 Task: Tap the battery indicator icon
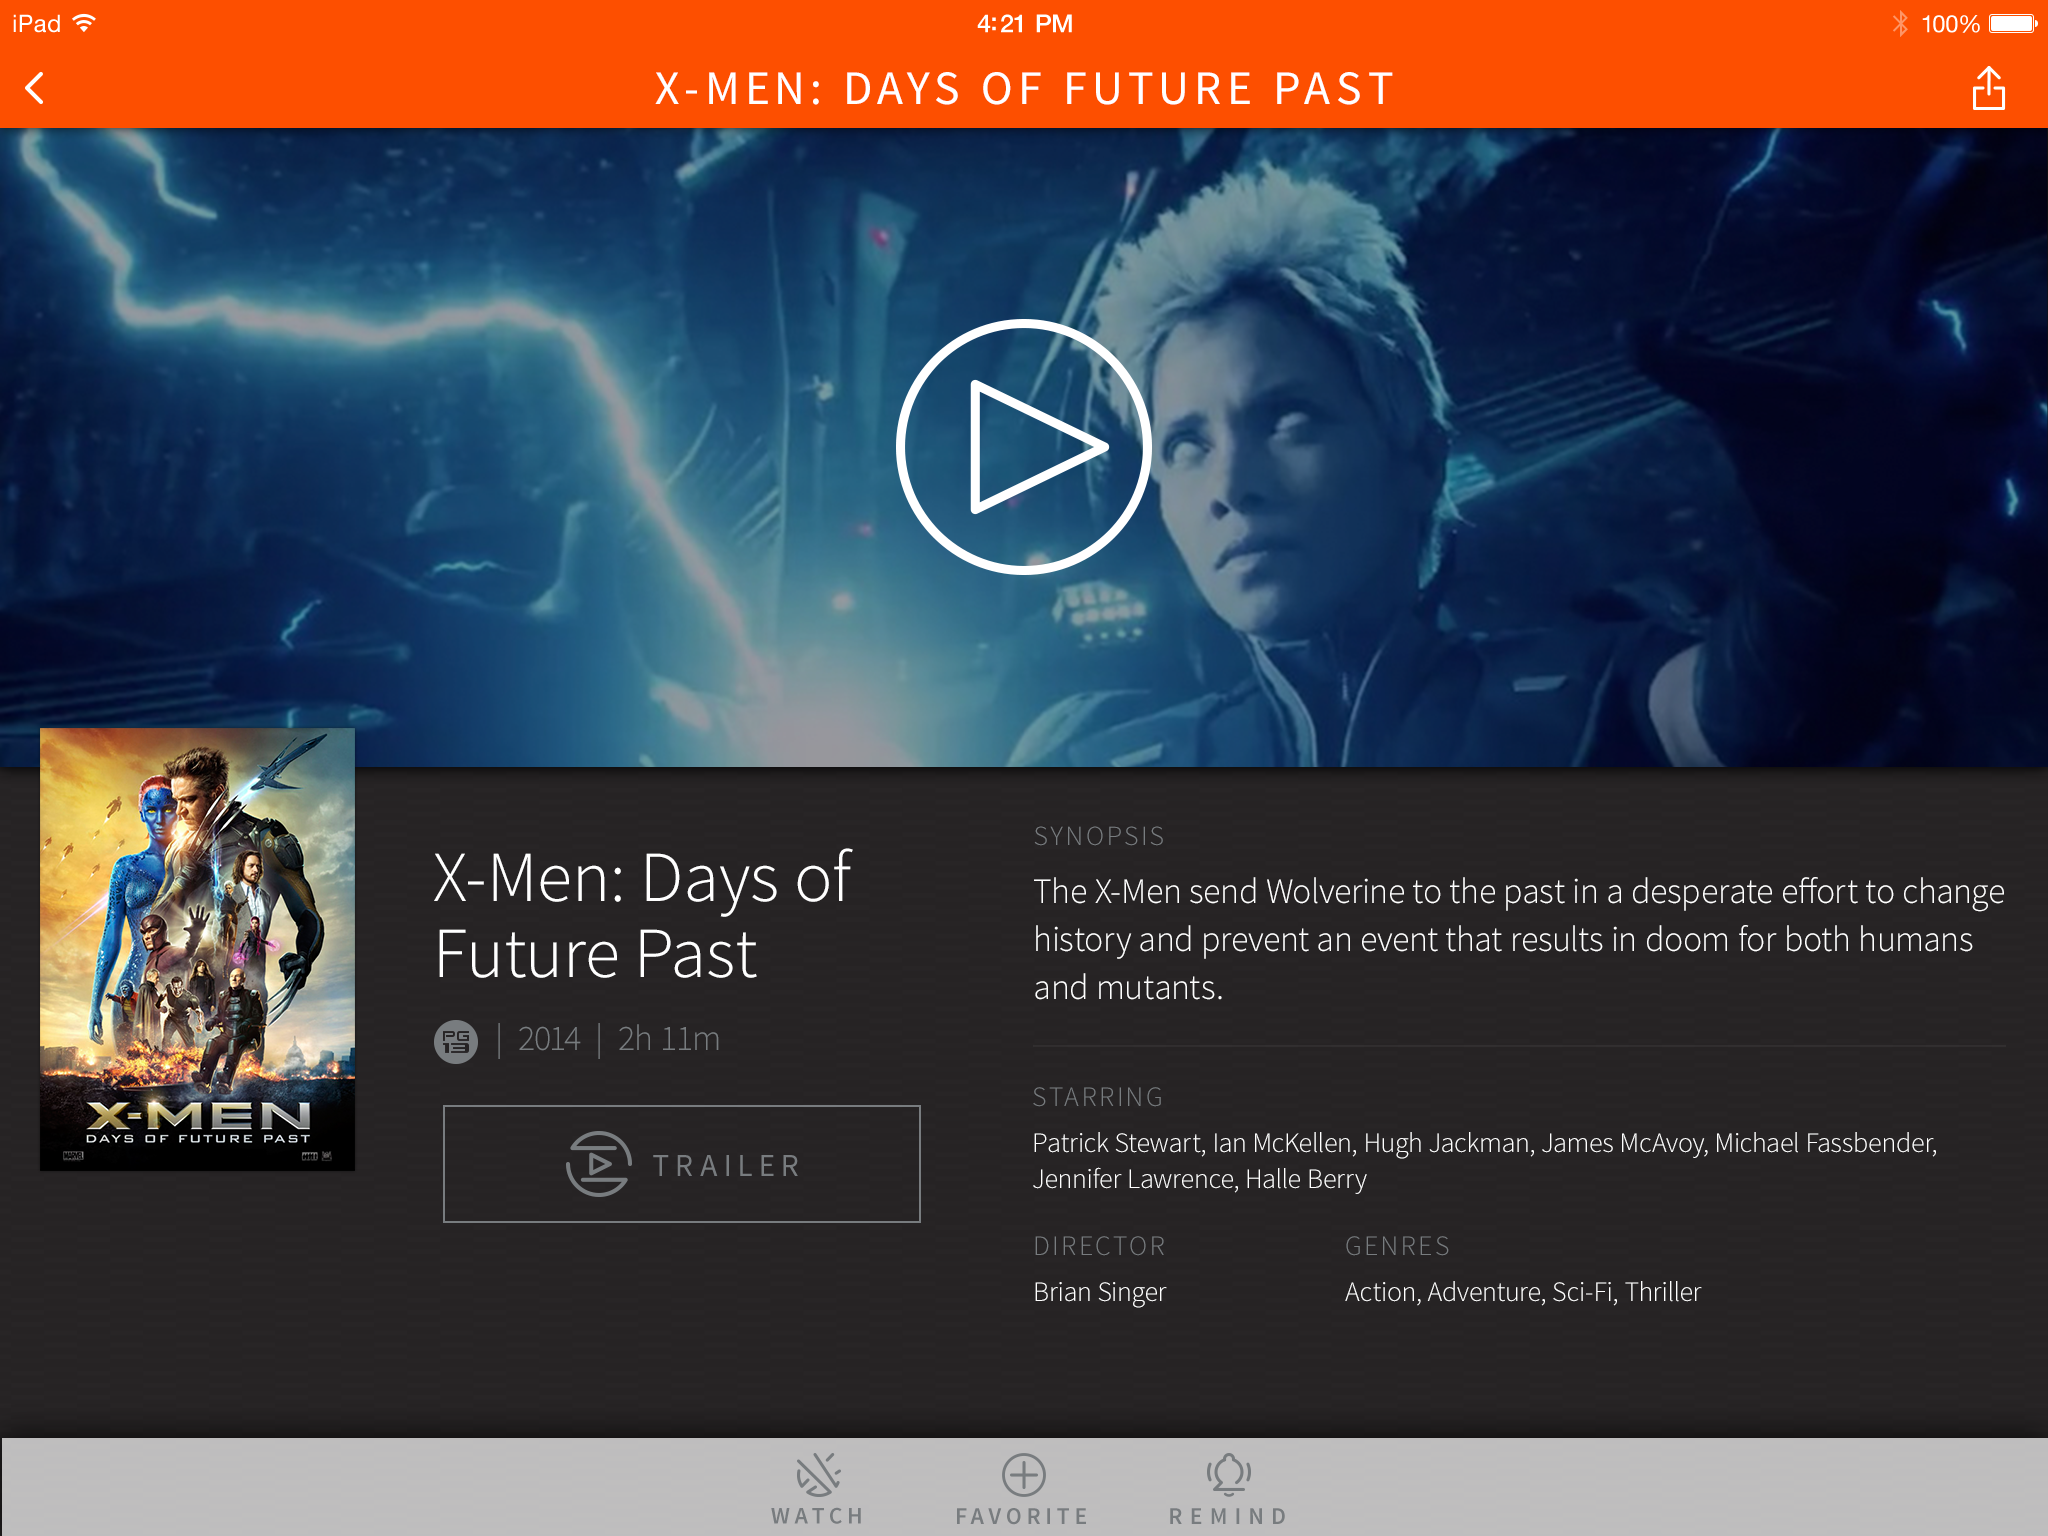point(2011,23)
